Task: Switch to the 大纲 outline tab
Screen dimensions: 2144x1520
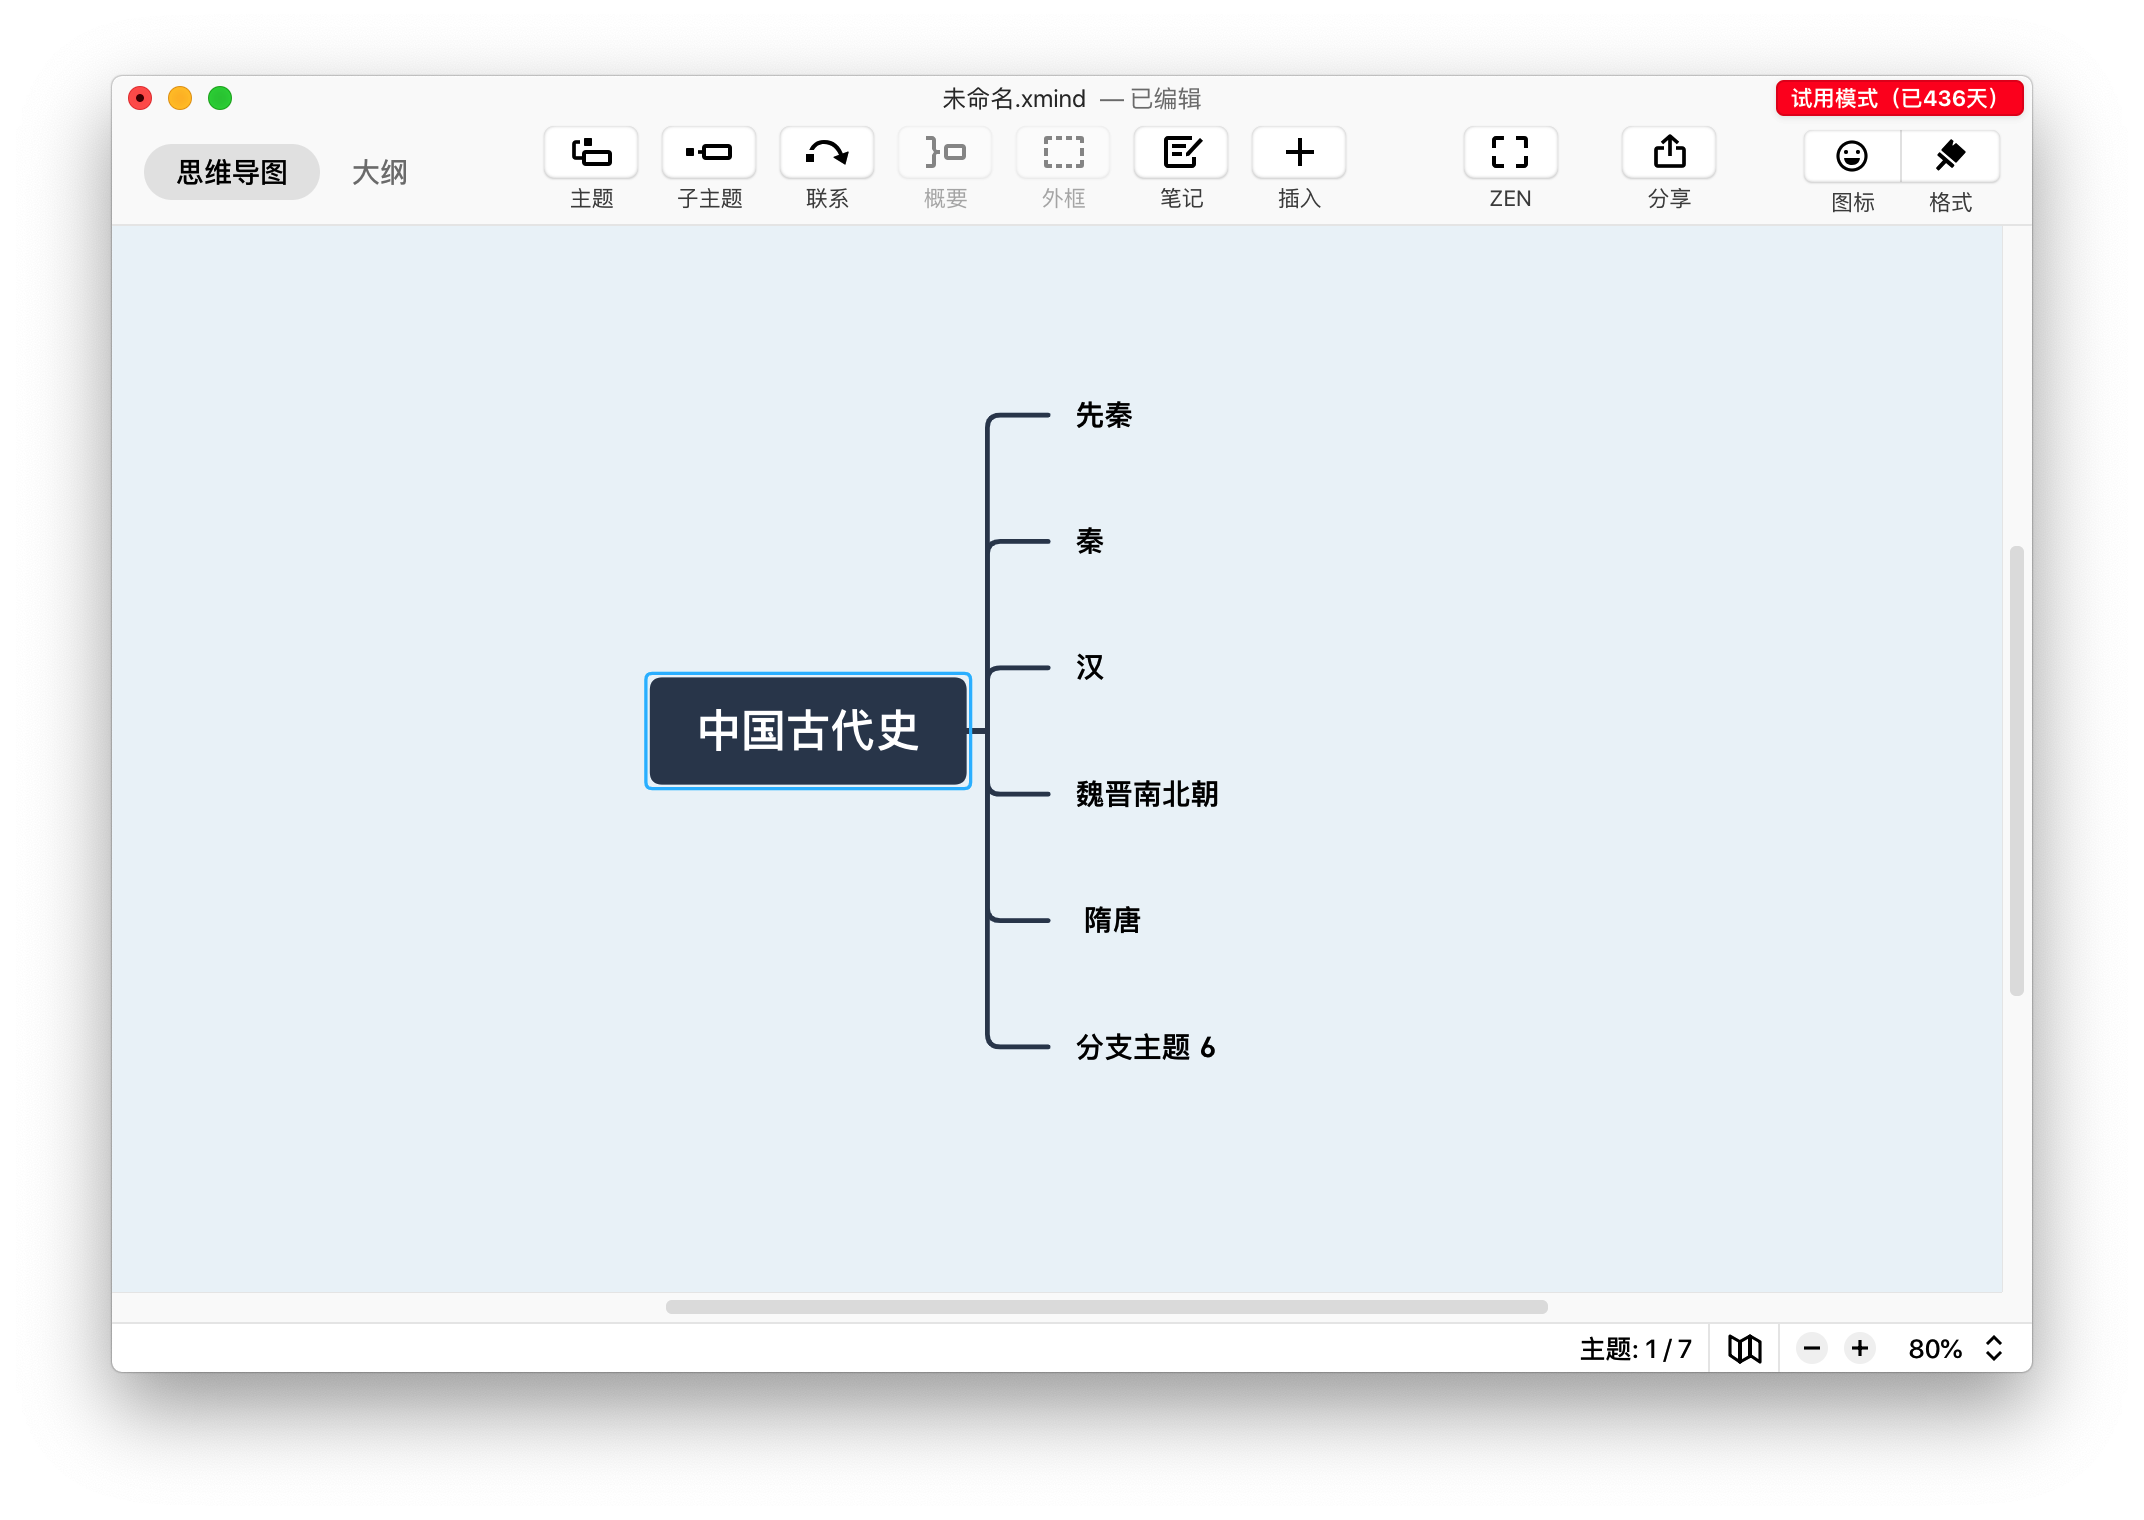Action: tap(379, 173)
